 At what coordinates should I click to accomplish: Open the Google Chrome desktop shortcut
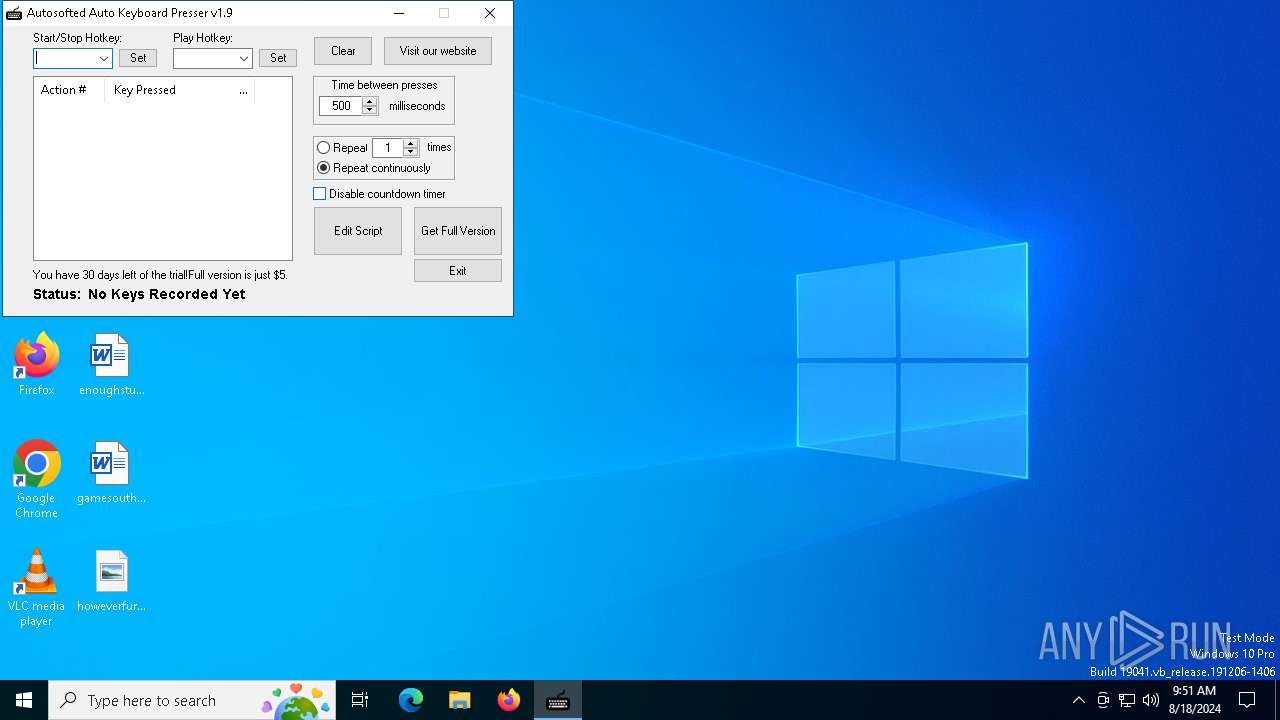pos(37,479)
